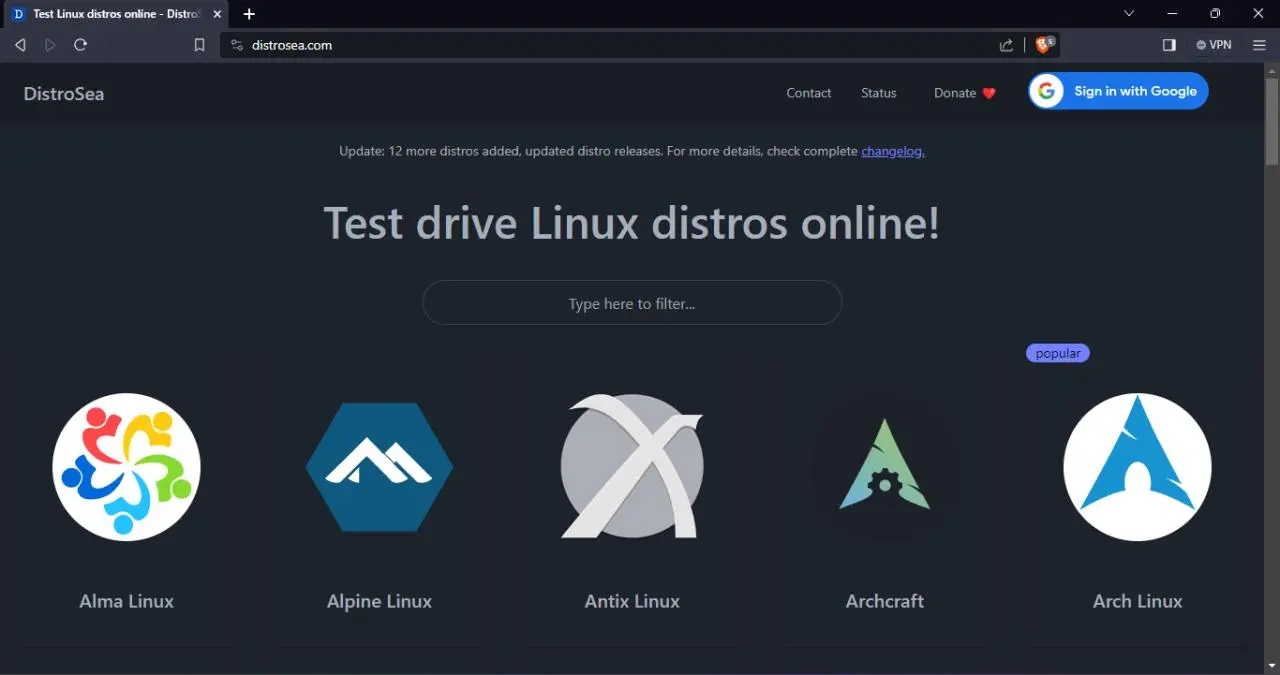The width and height of the screenshot is (1280, 675).
Task: Click the browser back arrow
Action: 20,45
